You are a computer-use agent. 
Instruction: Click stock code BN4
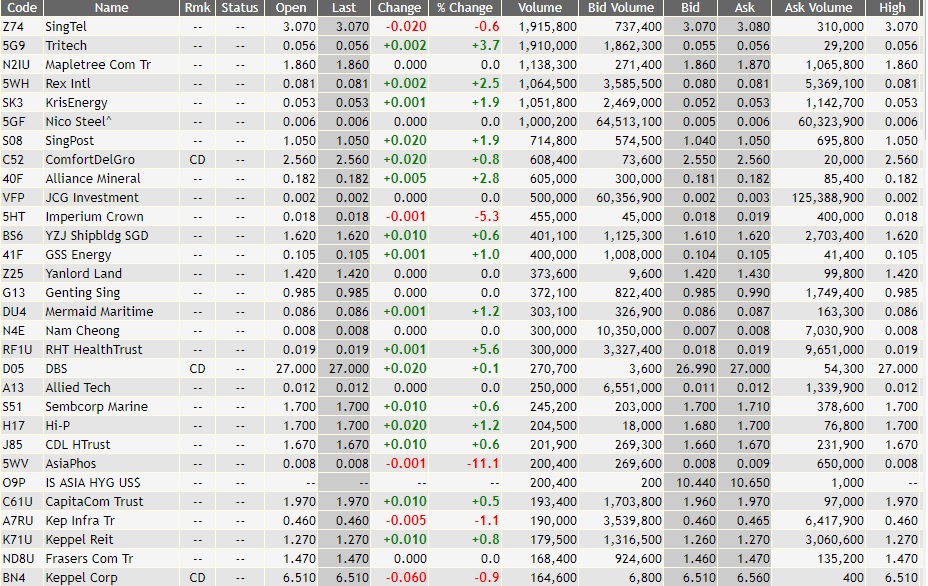point(14,577)
